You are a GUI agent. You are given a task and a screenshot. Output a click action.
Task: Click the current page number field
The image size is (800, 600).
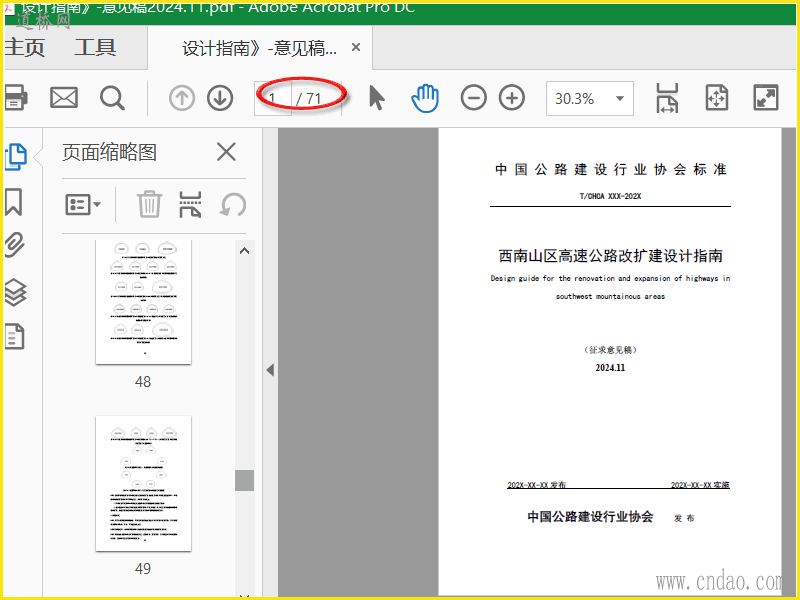272,98
